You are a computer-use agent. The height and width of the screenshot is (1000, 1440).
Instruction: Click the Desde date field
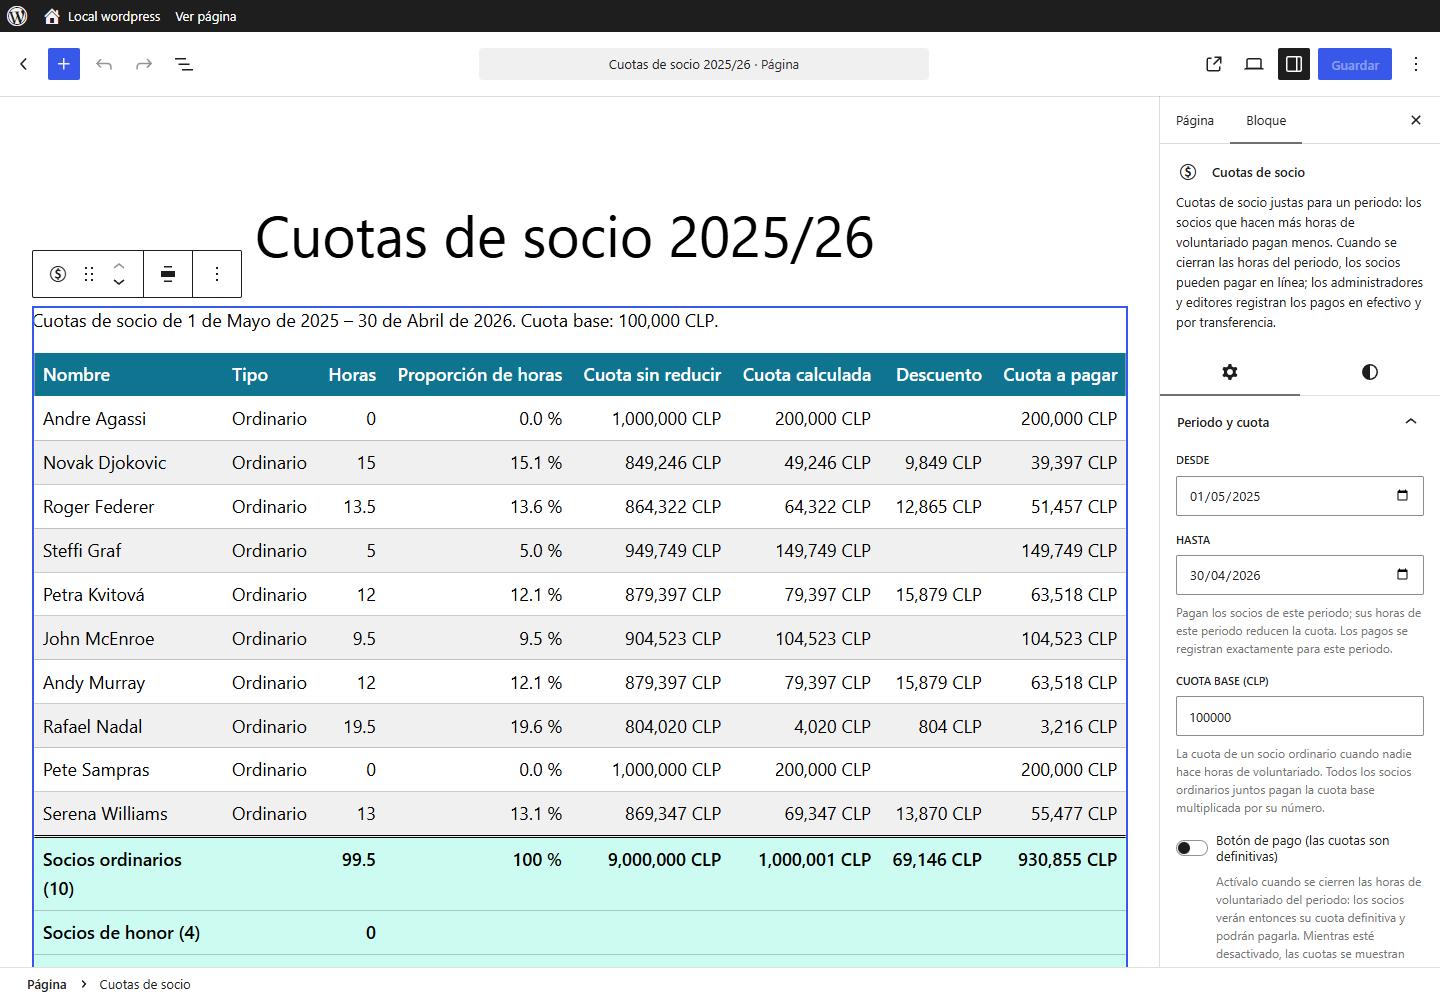tap(1300, 496)
